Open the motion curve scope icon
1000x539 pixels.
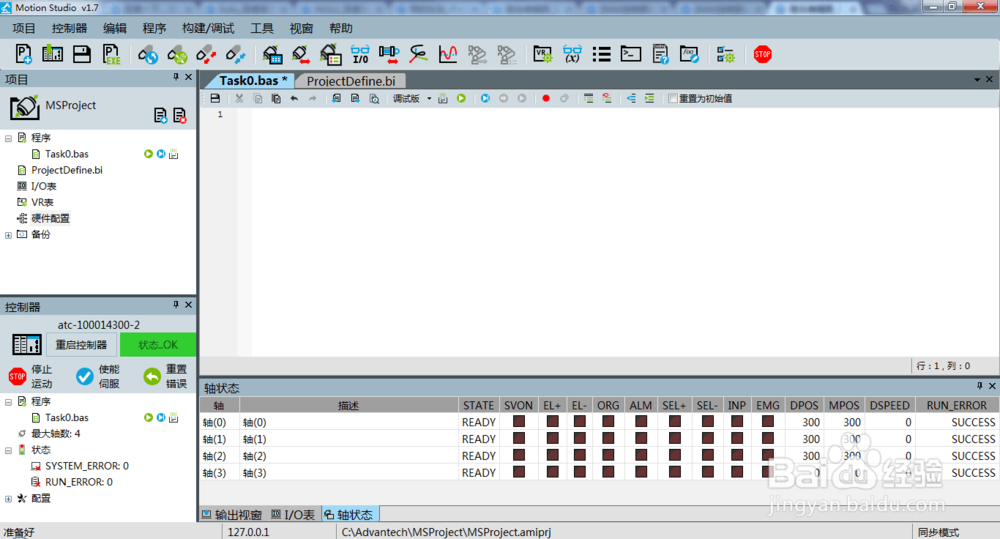point(448,54)
